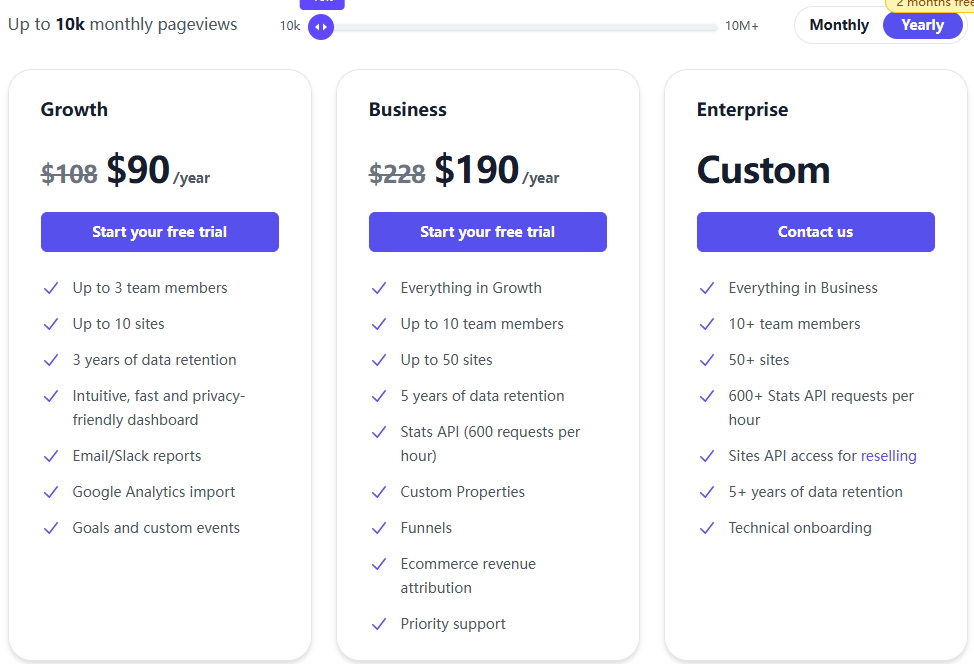The height and width of the screenshot is (664, 974).
Task: Click checkmark icon beside Goals and custom events
Action: (51, 528)
